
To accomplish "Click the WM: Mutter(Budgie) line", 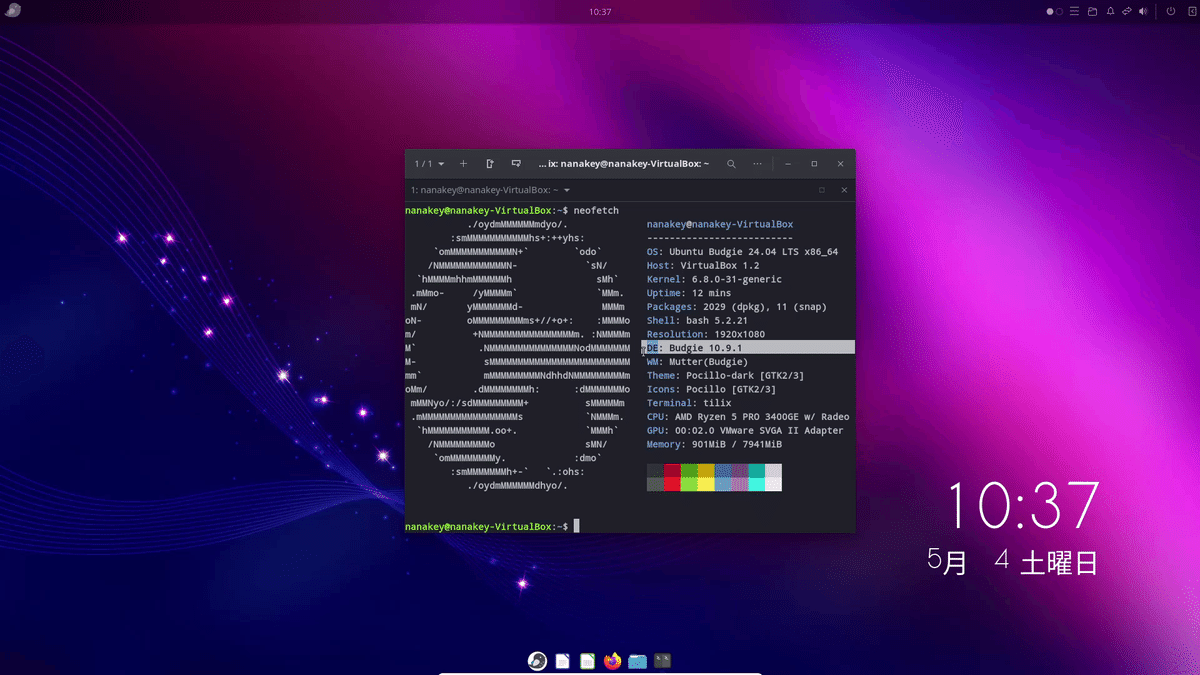I will pos(697,361).
